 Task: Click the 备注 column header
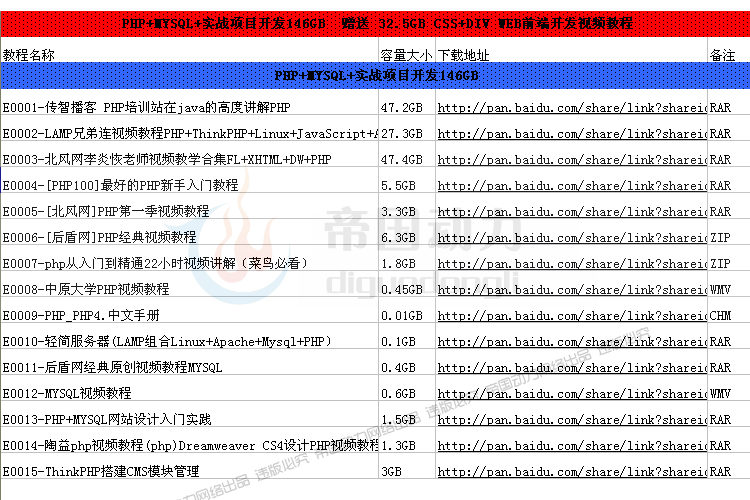tap(722, 55)
